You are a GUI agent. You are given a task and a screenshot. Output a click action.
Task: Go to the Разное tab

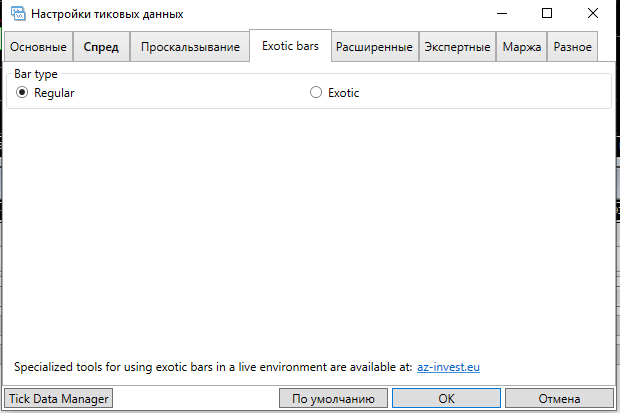[x=572, y=47]
